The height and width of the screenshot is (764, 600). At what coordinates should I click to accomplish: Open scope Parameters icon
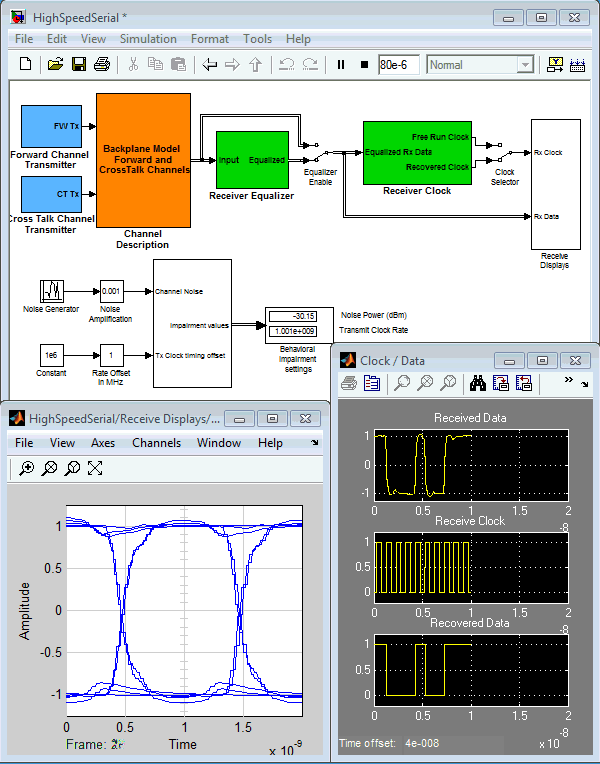(372, 382)
